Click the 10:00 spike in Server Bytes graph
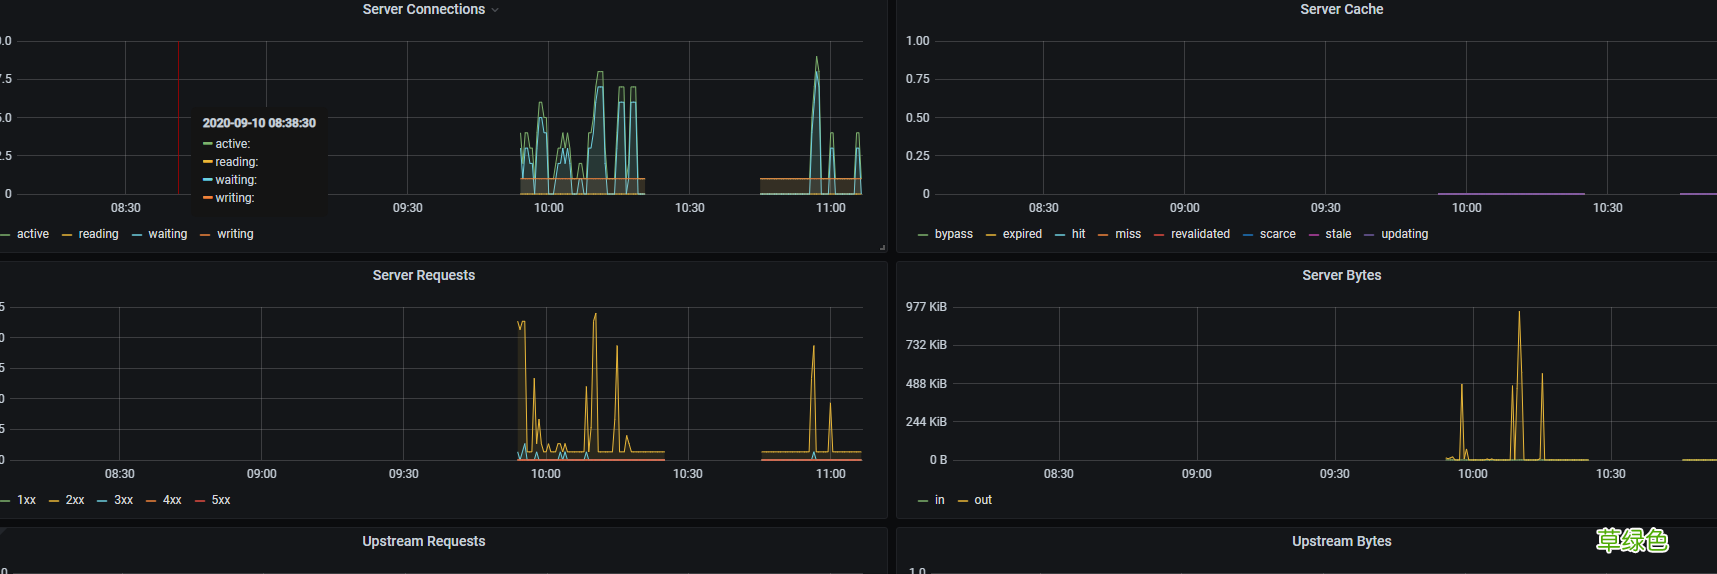The width and height of the screenshot is (1717, 574). pyautogui.click(x=1462, y=400)
